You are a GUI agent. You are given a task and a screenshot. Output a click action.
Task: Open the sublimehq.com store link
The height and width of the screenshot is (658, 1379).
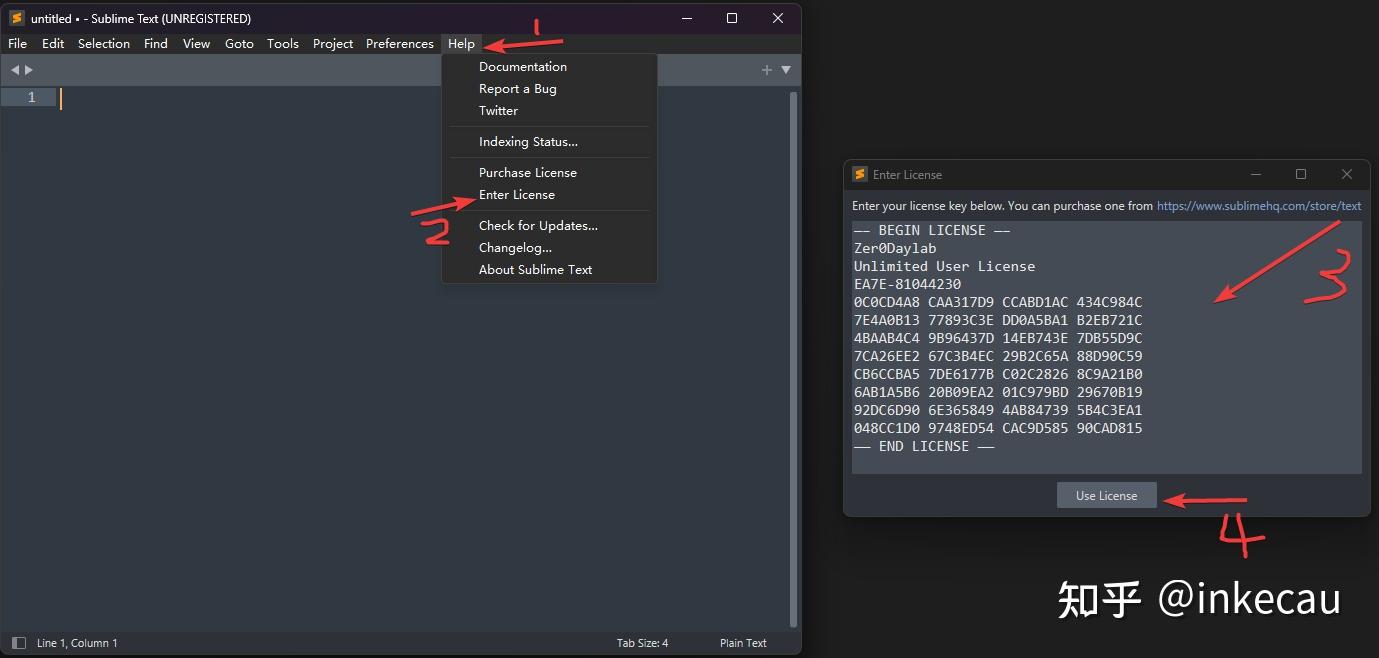1258,206
